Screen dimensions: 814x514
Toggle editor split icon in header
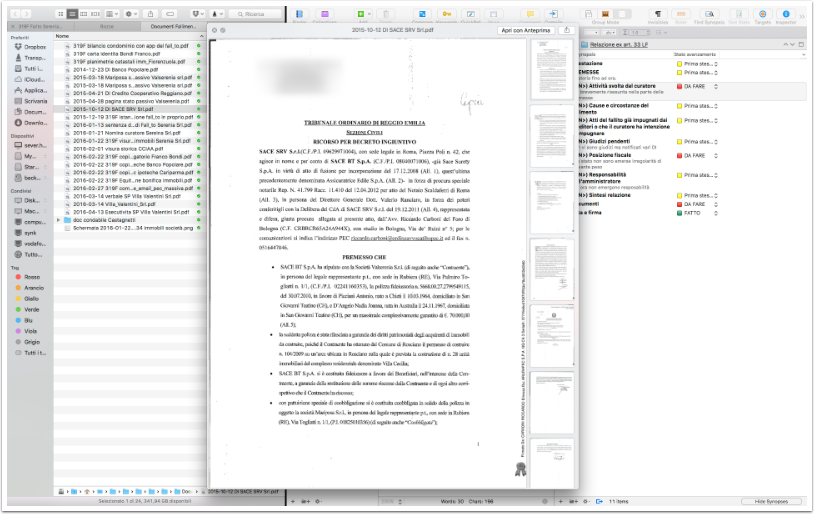801,45
